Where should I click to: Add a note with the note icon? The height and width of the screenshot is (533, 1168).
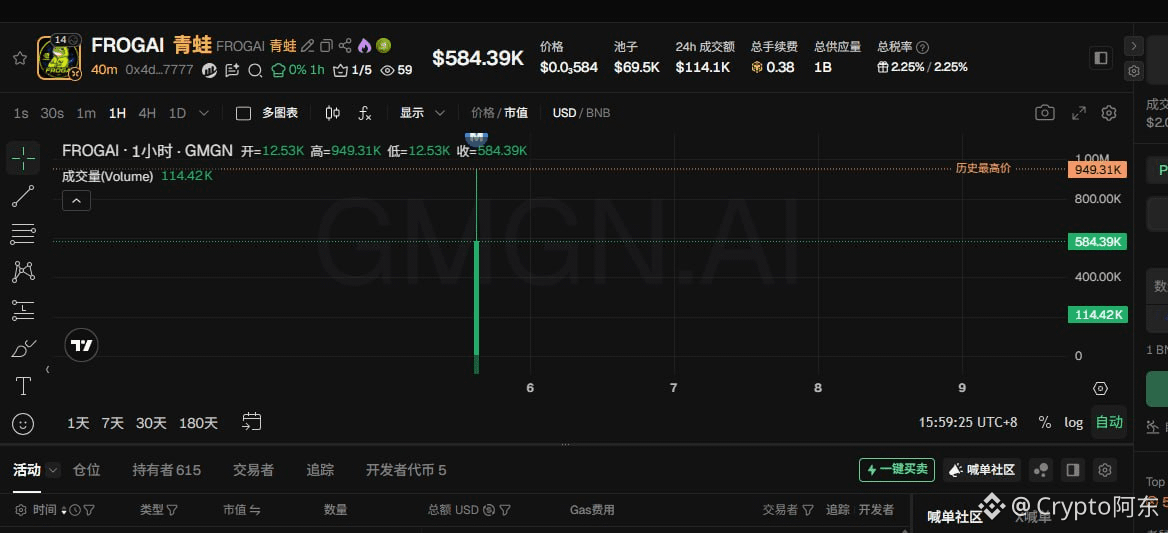point(232,70)
